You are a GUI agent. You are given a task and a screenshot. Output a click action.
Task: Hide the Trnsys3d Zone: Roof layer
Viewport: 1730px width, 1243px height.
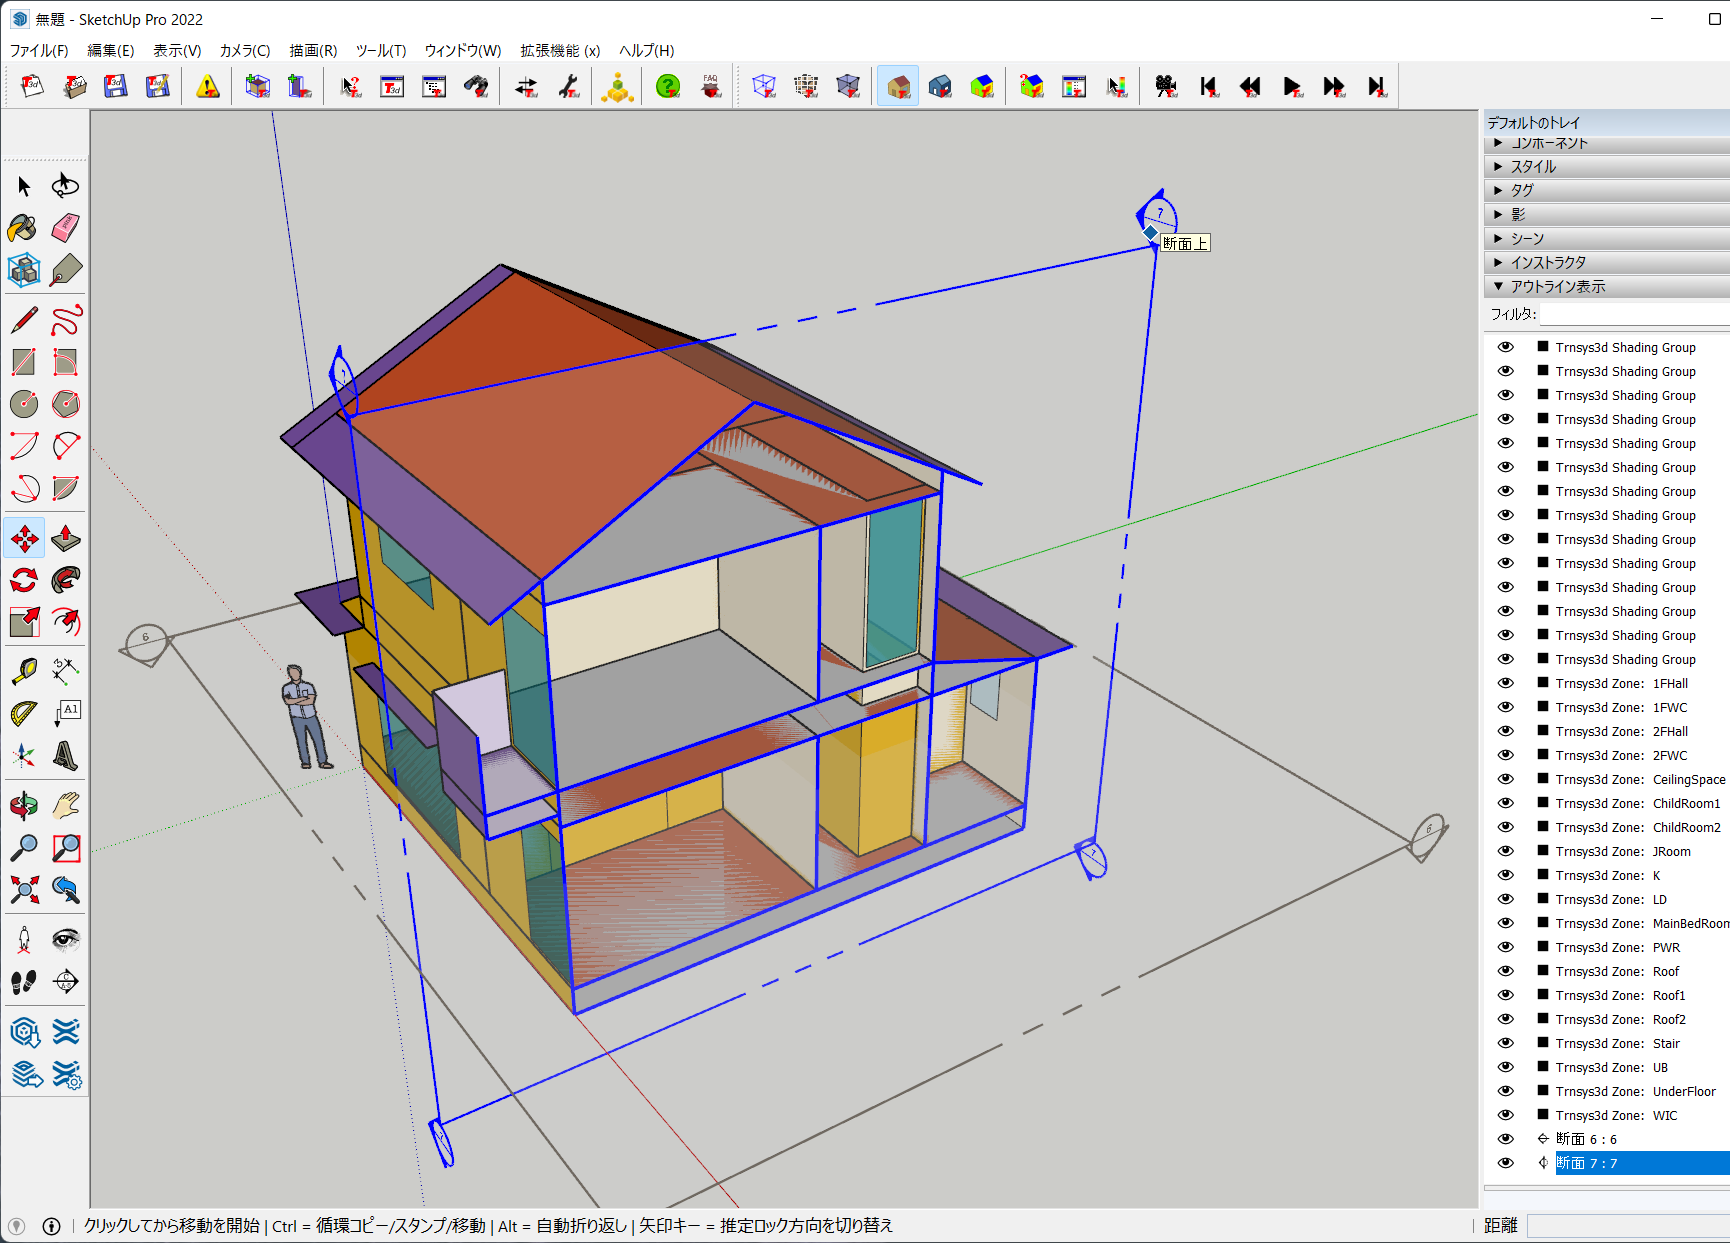pyautogui.click(x=1505, y=970)
